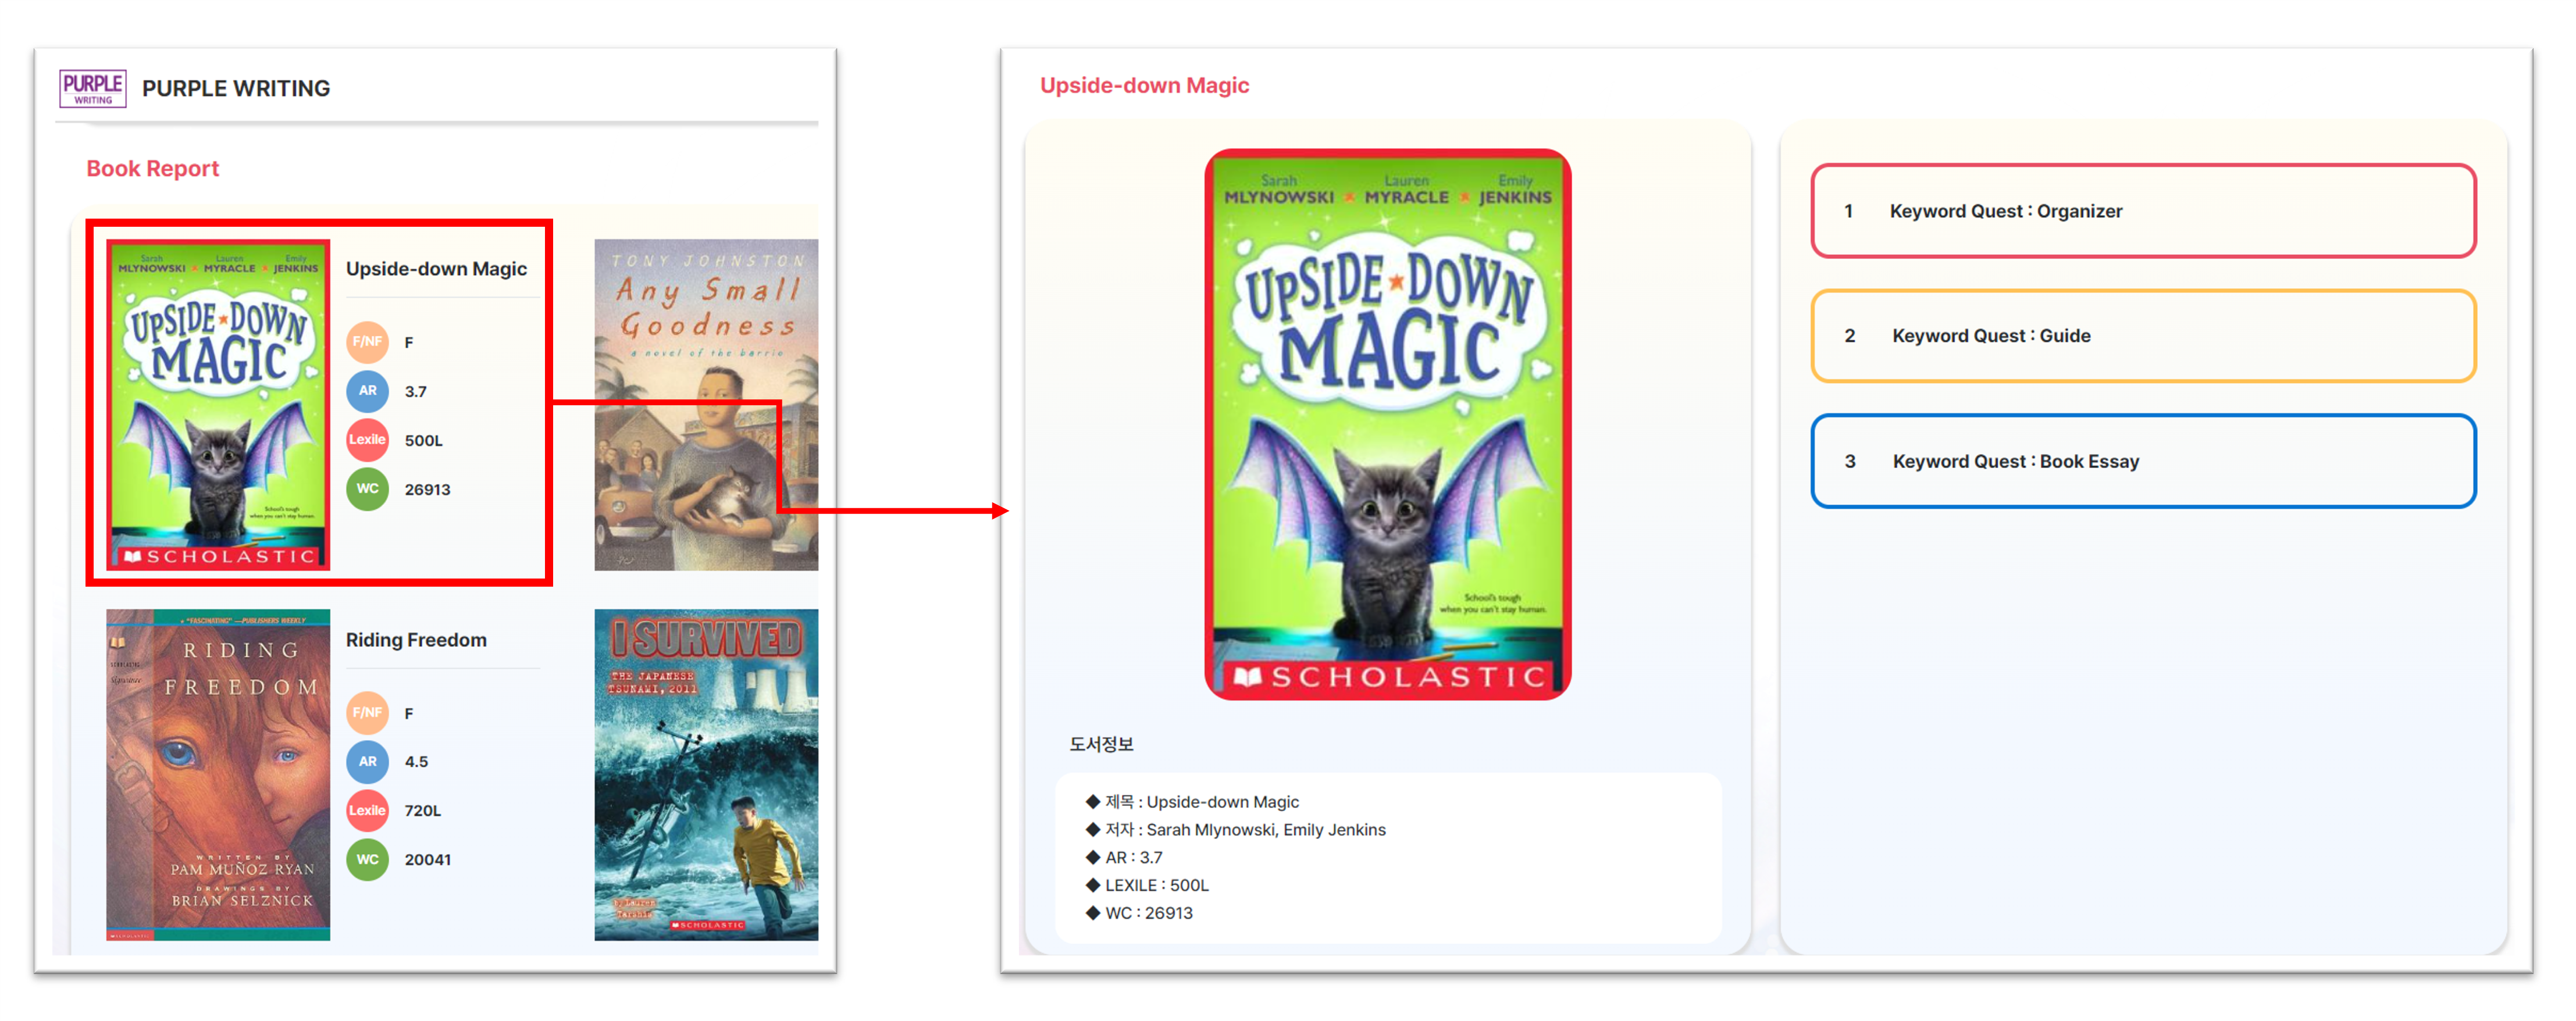Viewport: 2576px width, 1021px height.
Task: Click the WC badge showing 20041
Action: coord(367,860)
